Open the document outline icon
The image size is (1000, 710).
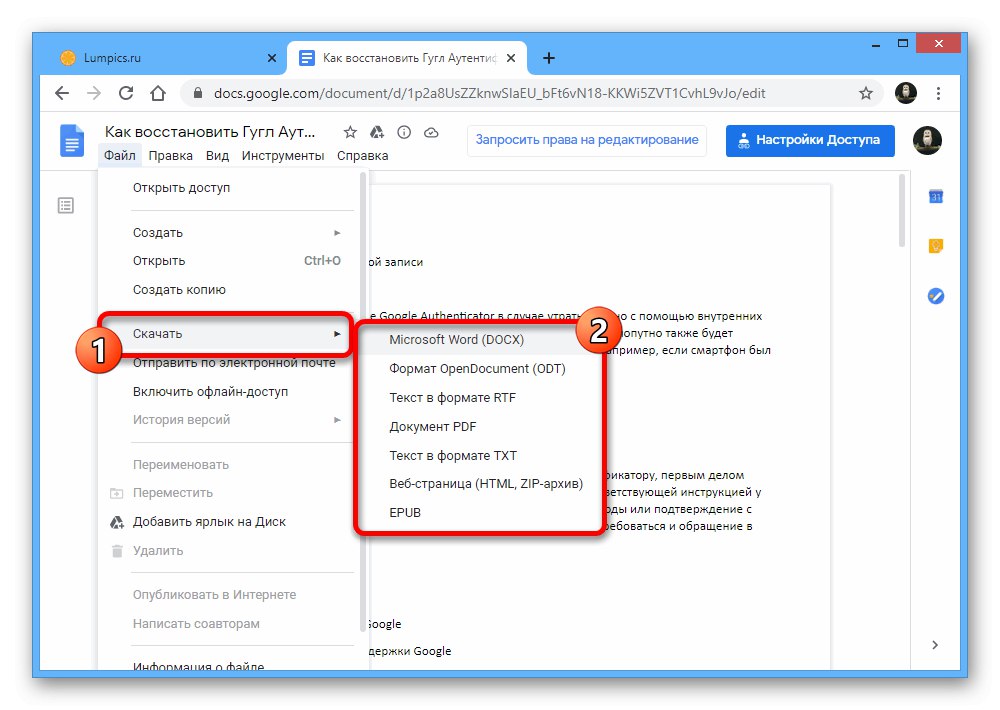click(66, 205)
